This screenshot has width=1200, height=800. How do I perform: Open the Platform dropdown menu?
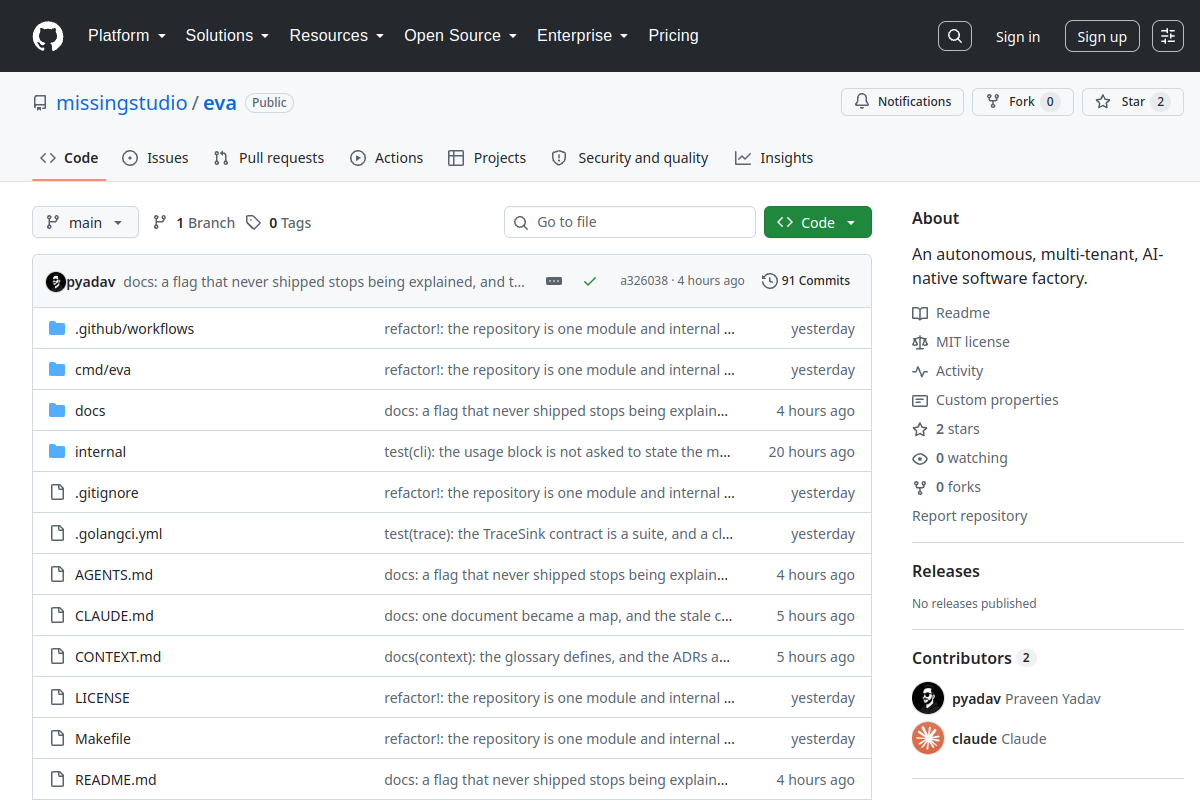[x=127, y=36]
